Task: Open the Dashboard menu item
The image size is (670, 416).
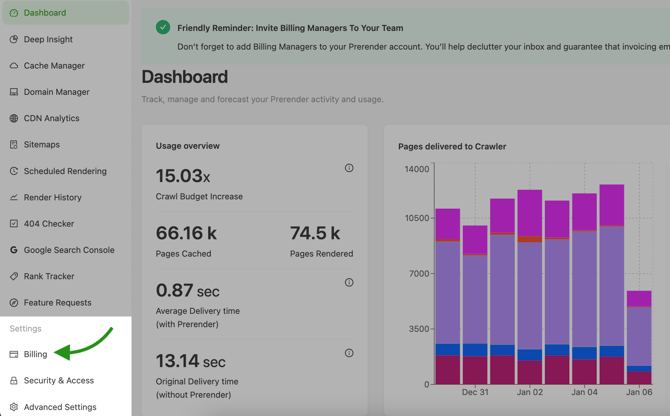Action: [65, 13]
